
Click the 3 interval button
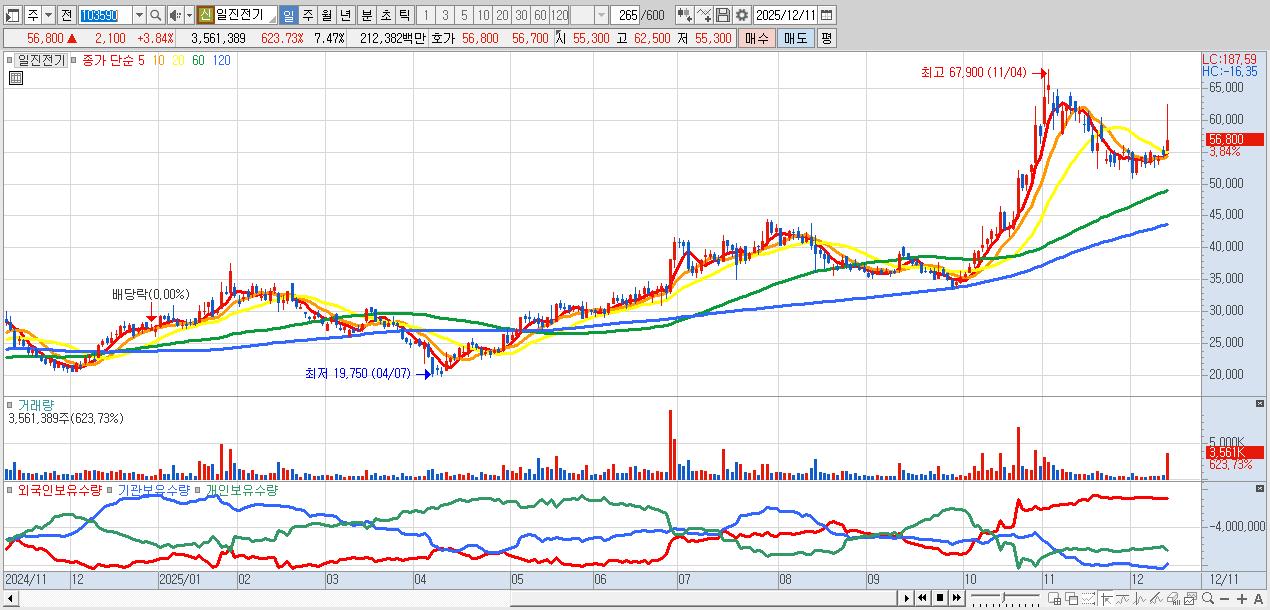[x=444, y=15]
